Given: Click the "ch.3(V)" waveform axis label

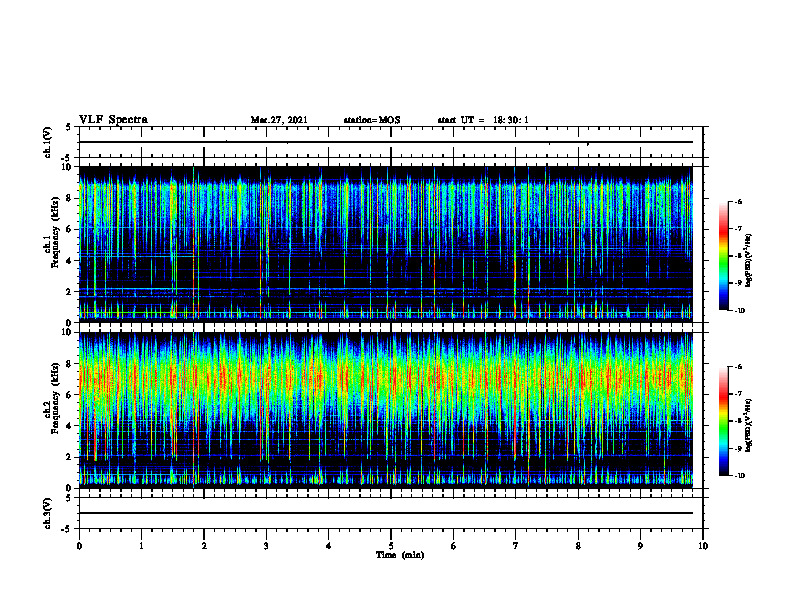Looking at the screenshot, I should pyautogui.click(x=47, y=513).
